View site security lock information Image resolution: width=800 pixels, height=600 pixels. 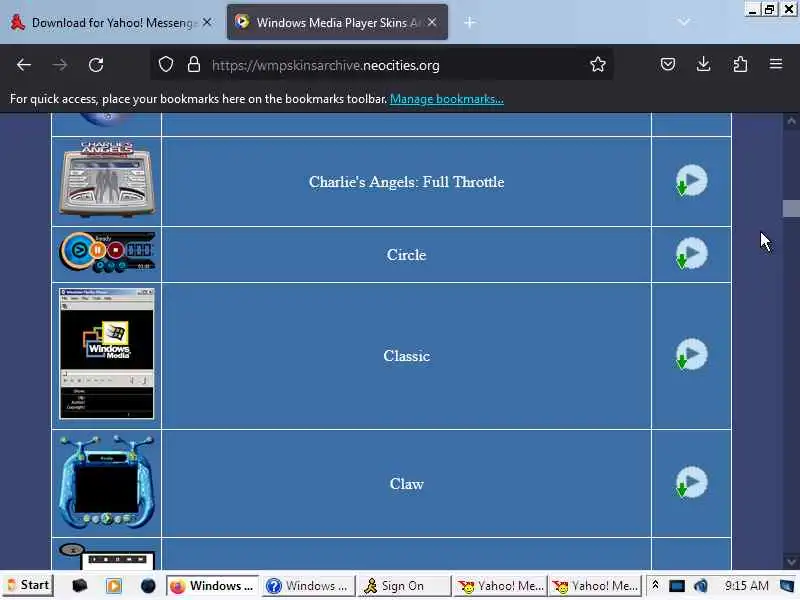[193, 65]
